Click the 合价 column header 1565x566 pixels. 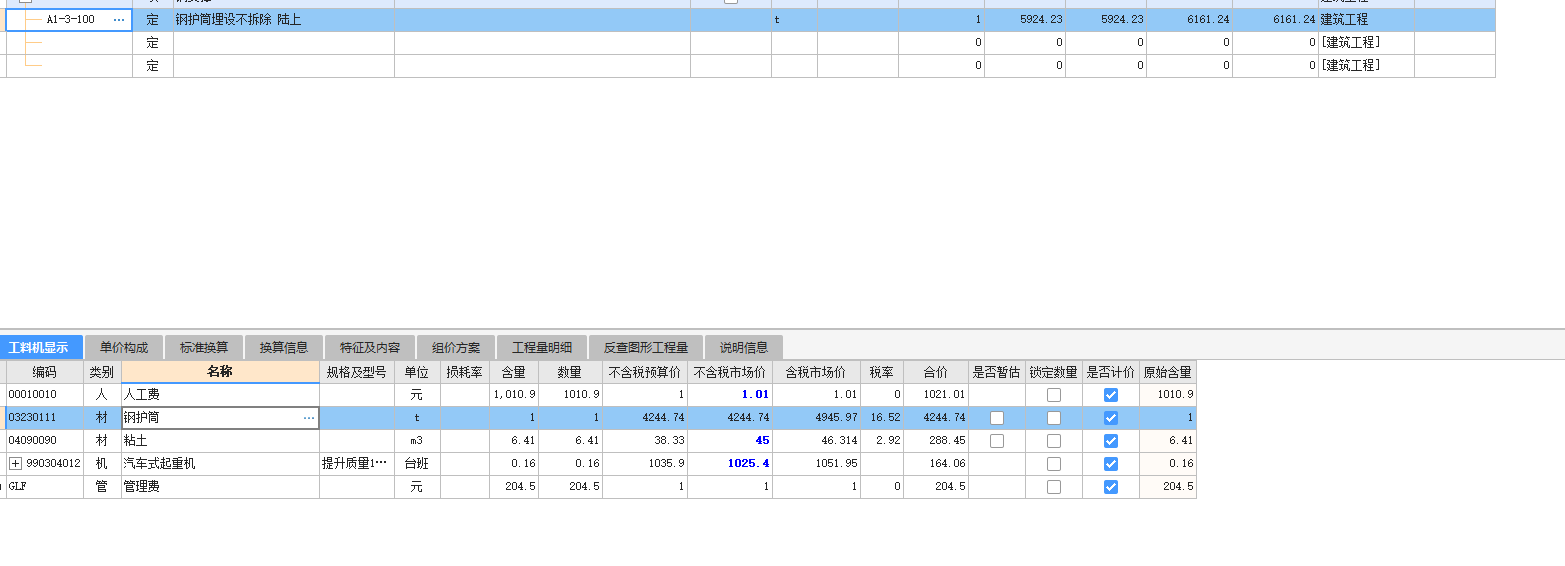pos(936,372)
